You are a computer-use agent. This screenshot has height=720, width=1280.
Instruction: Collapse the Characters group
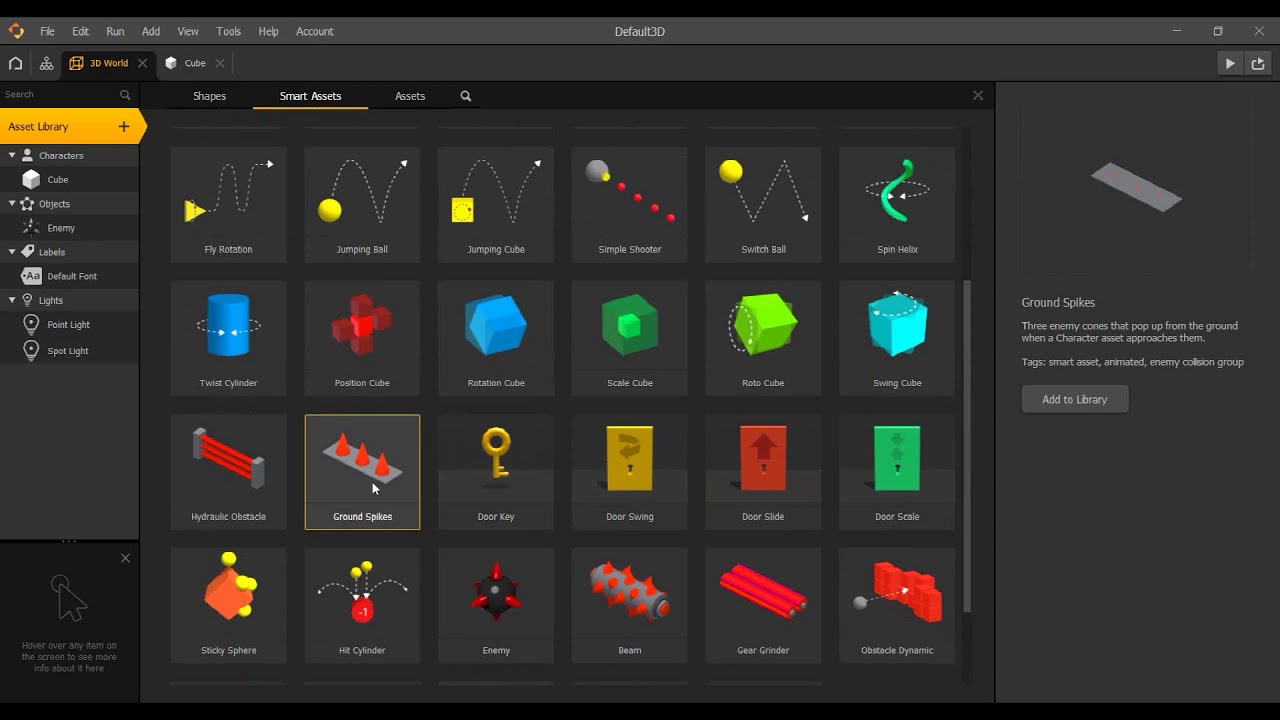(x=12, y=155)
